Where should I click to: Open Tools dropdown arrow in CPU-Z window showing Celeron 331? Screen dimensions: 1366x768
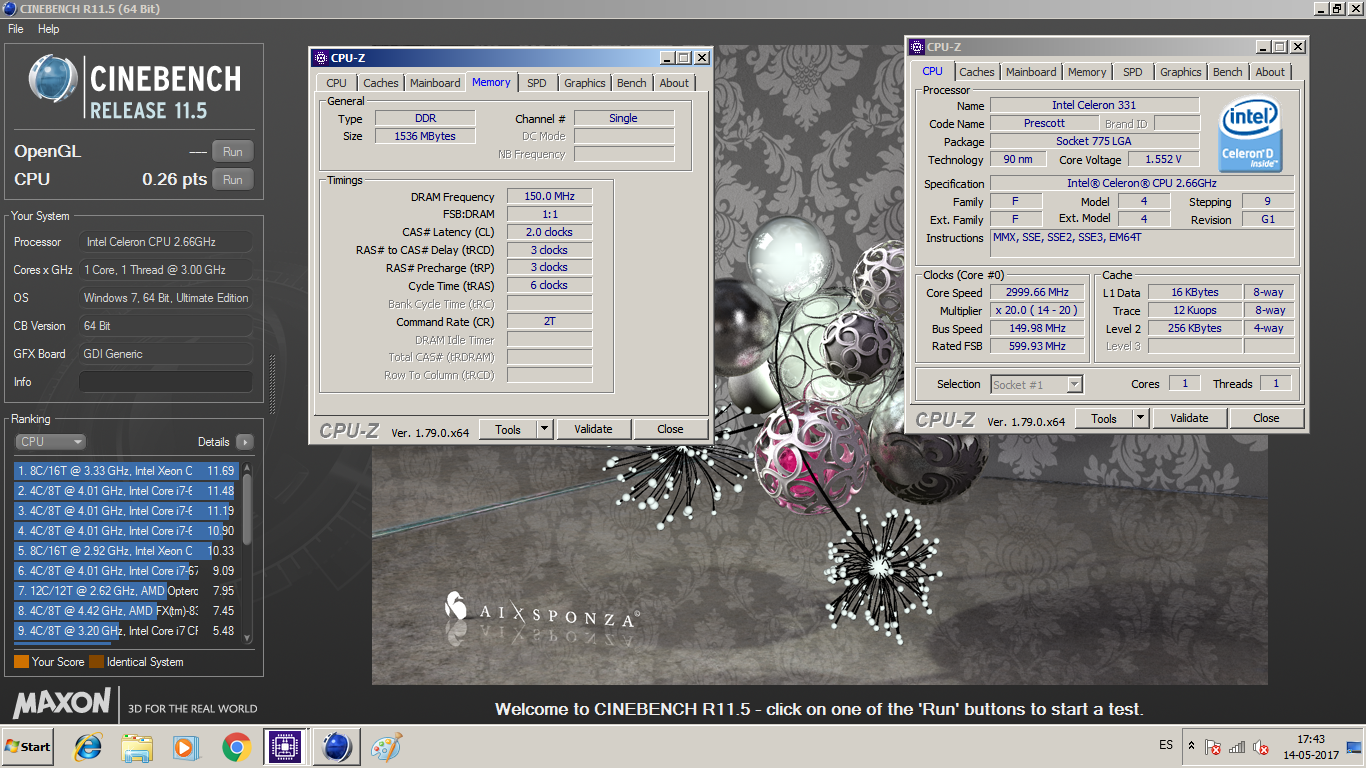[x=1140, y=418]
